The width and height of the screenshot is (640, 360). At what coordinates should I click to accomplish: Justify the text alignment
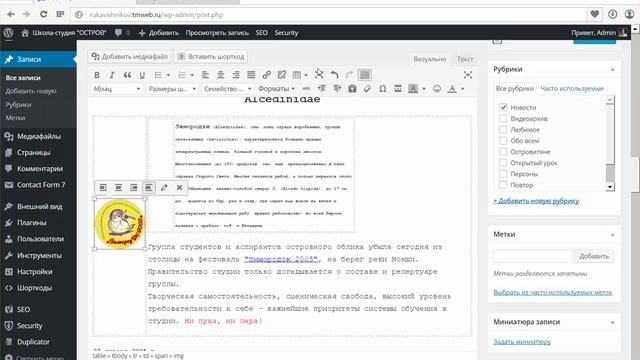tap(251, 75)
